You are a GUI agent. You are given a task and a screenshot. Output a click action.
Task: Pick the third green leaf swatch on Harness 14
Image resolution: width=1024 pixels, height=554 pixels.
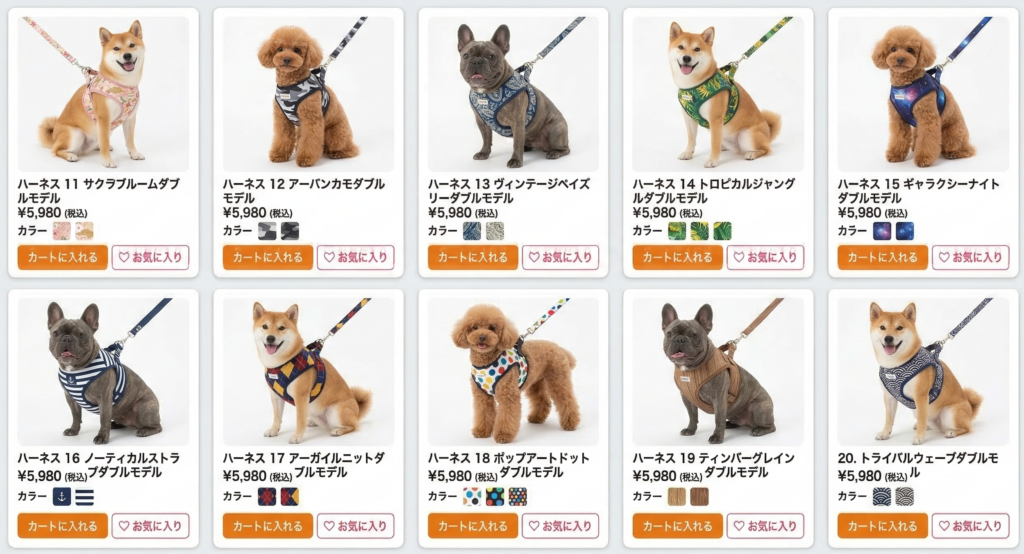tap(722, 231)
